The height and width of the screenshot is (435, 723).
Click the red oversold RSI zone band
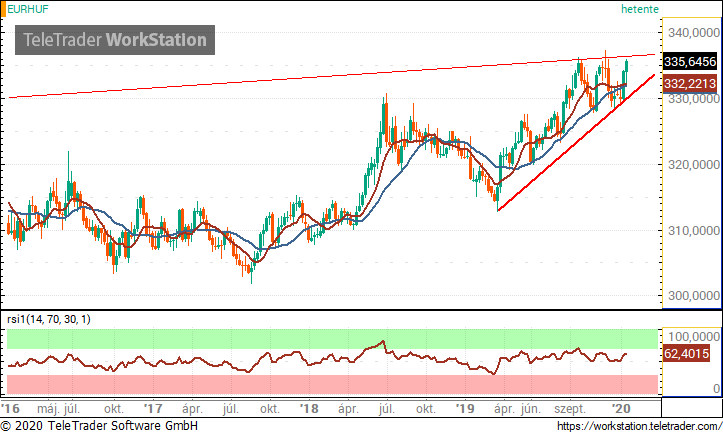tap(332, 384)
